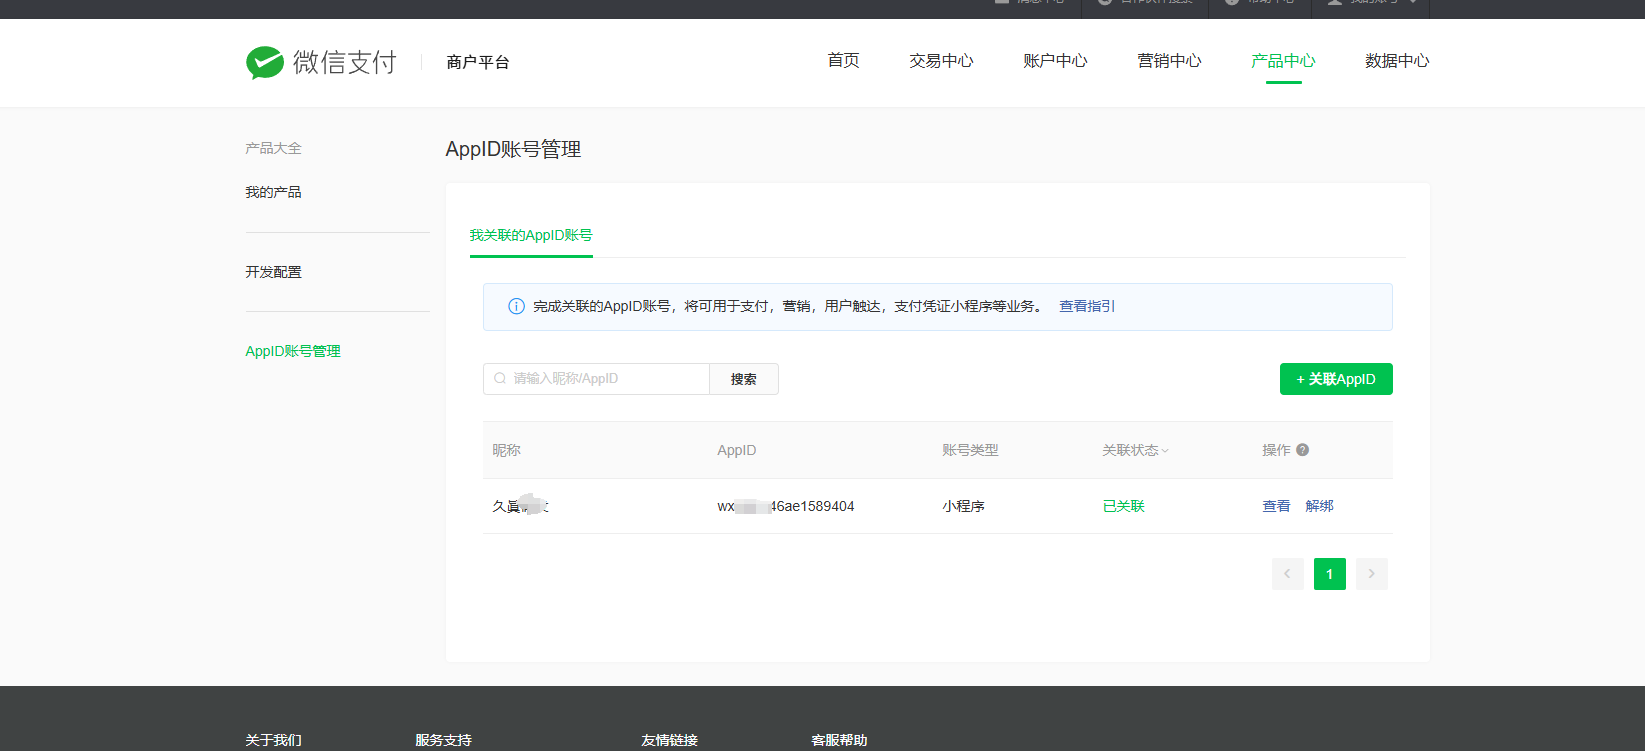Image resolution: width=1645 pixels, height=751 pixels.
Task: Click 服务支持 in the footer
Action: coord(443,740)
